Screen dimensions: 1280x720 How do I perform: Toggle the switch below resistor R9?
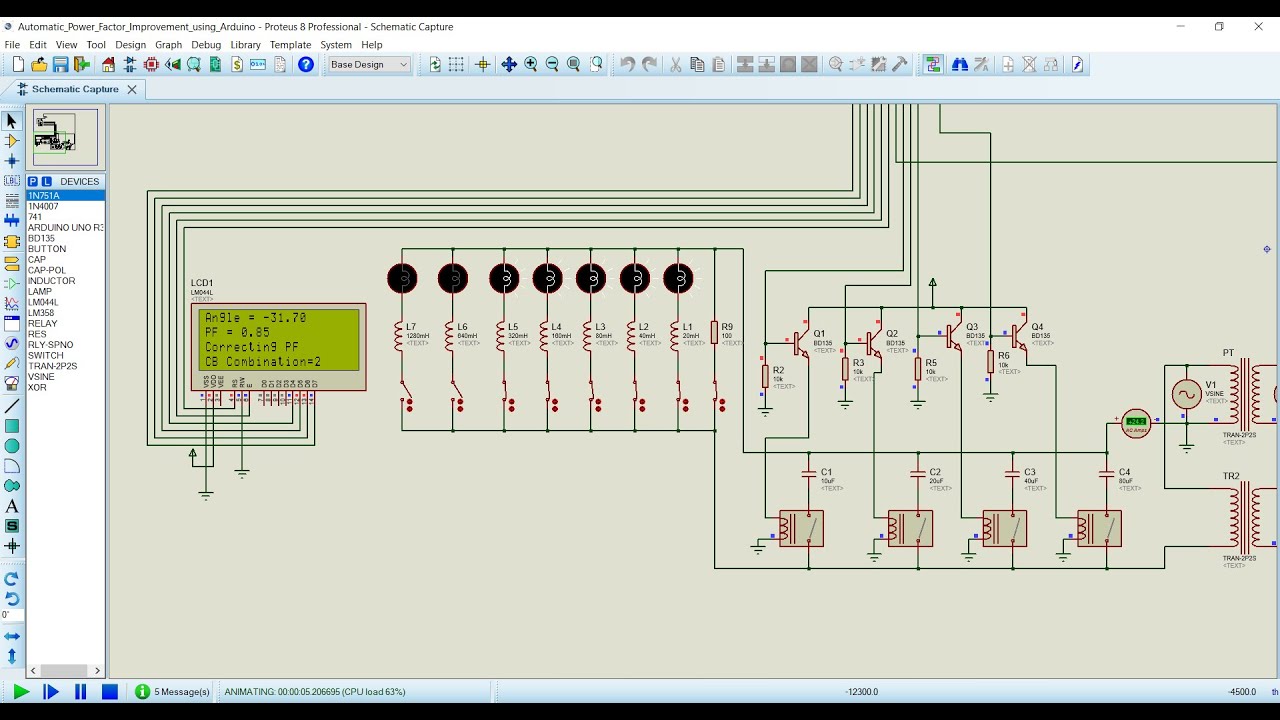click(x=719, y=395)
